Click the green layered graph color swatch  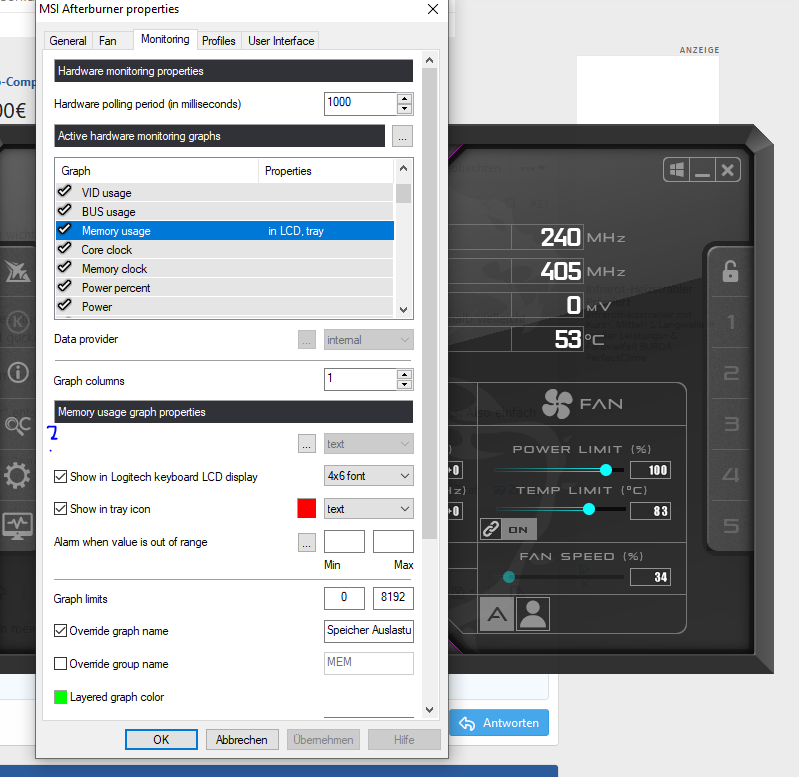[60, 696]
